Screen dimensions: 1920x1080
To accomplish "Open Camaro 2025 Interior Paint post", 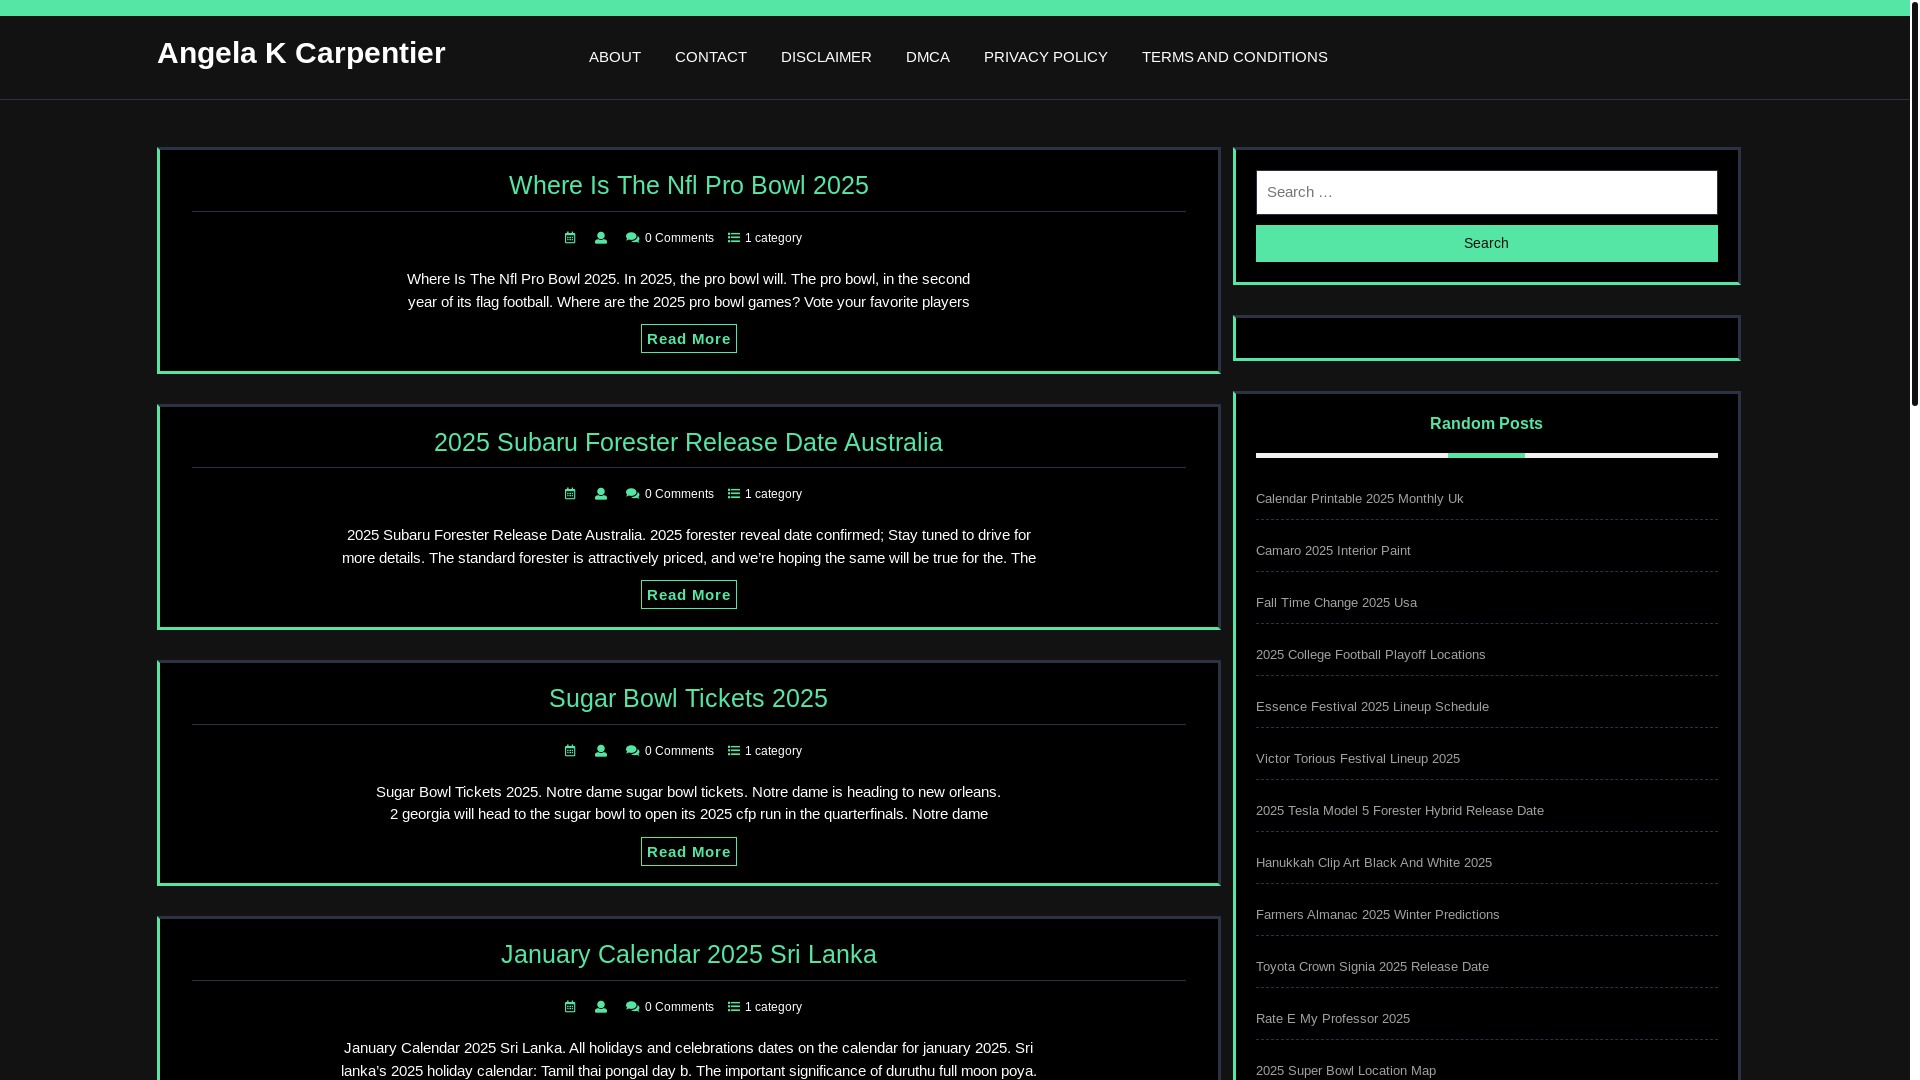I will 1333,551.
